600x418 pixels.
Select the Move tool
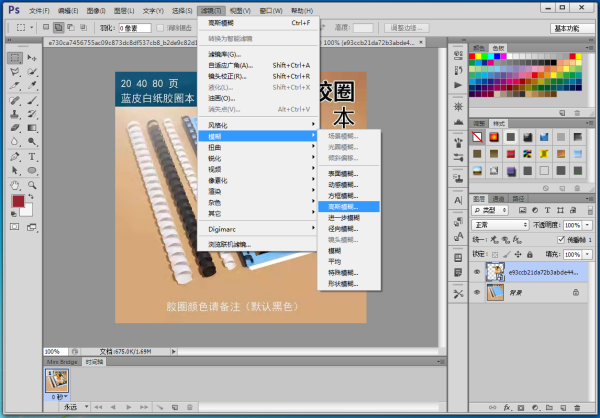coord(32,59)
